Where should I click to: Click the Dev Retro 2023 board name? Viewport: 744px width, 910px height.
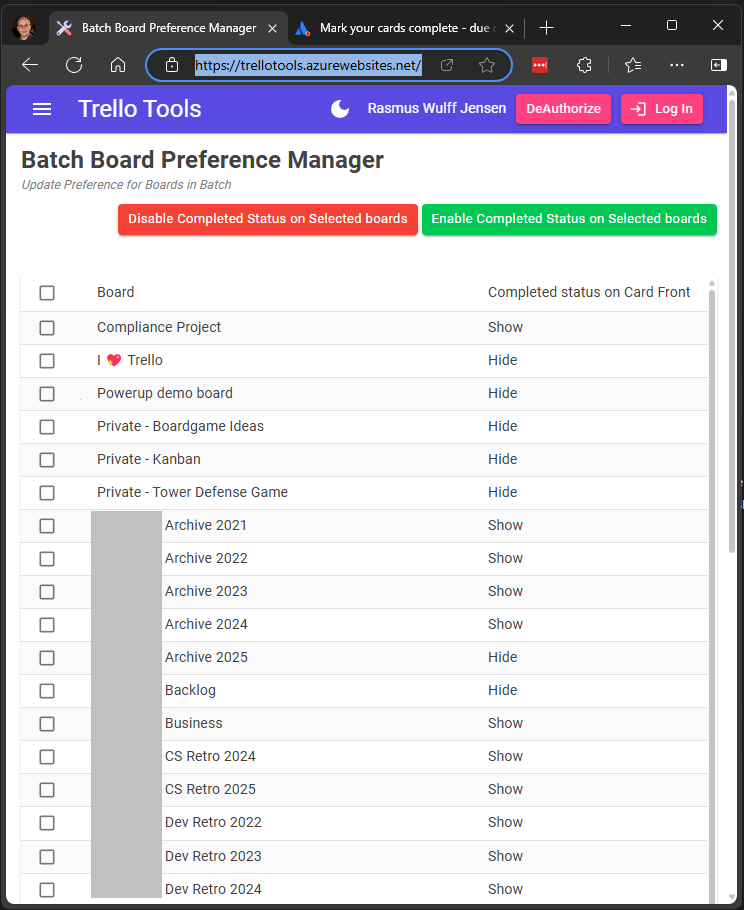(x=213, y=856)
